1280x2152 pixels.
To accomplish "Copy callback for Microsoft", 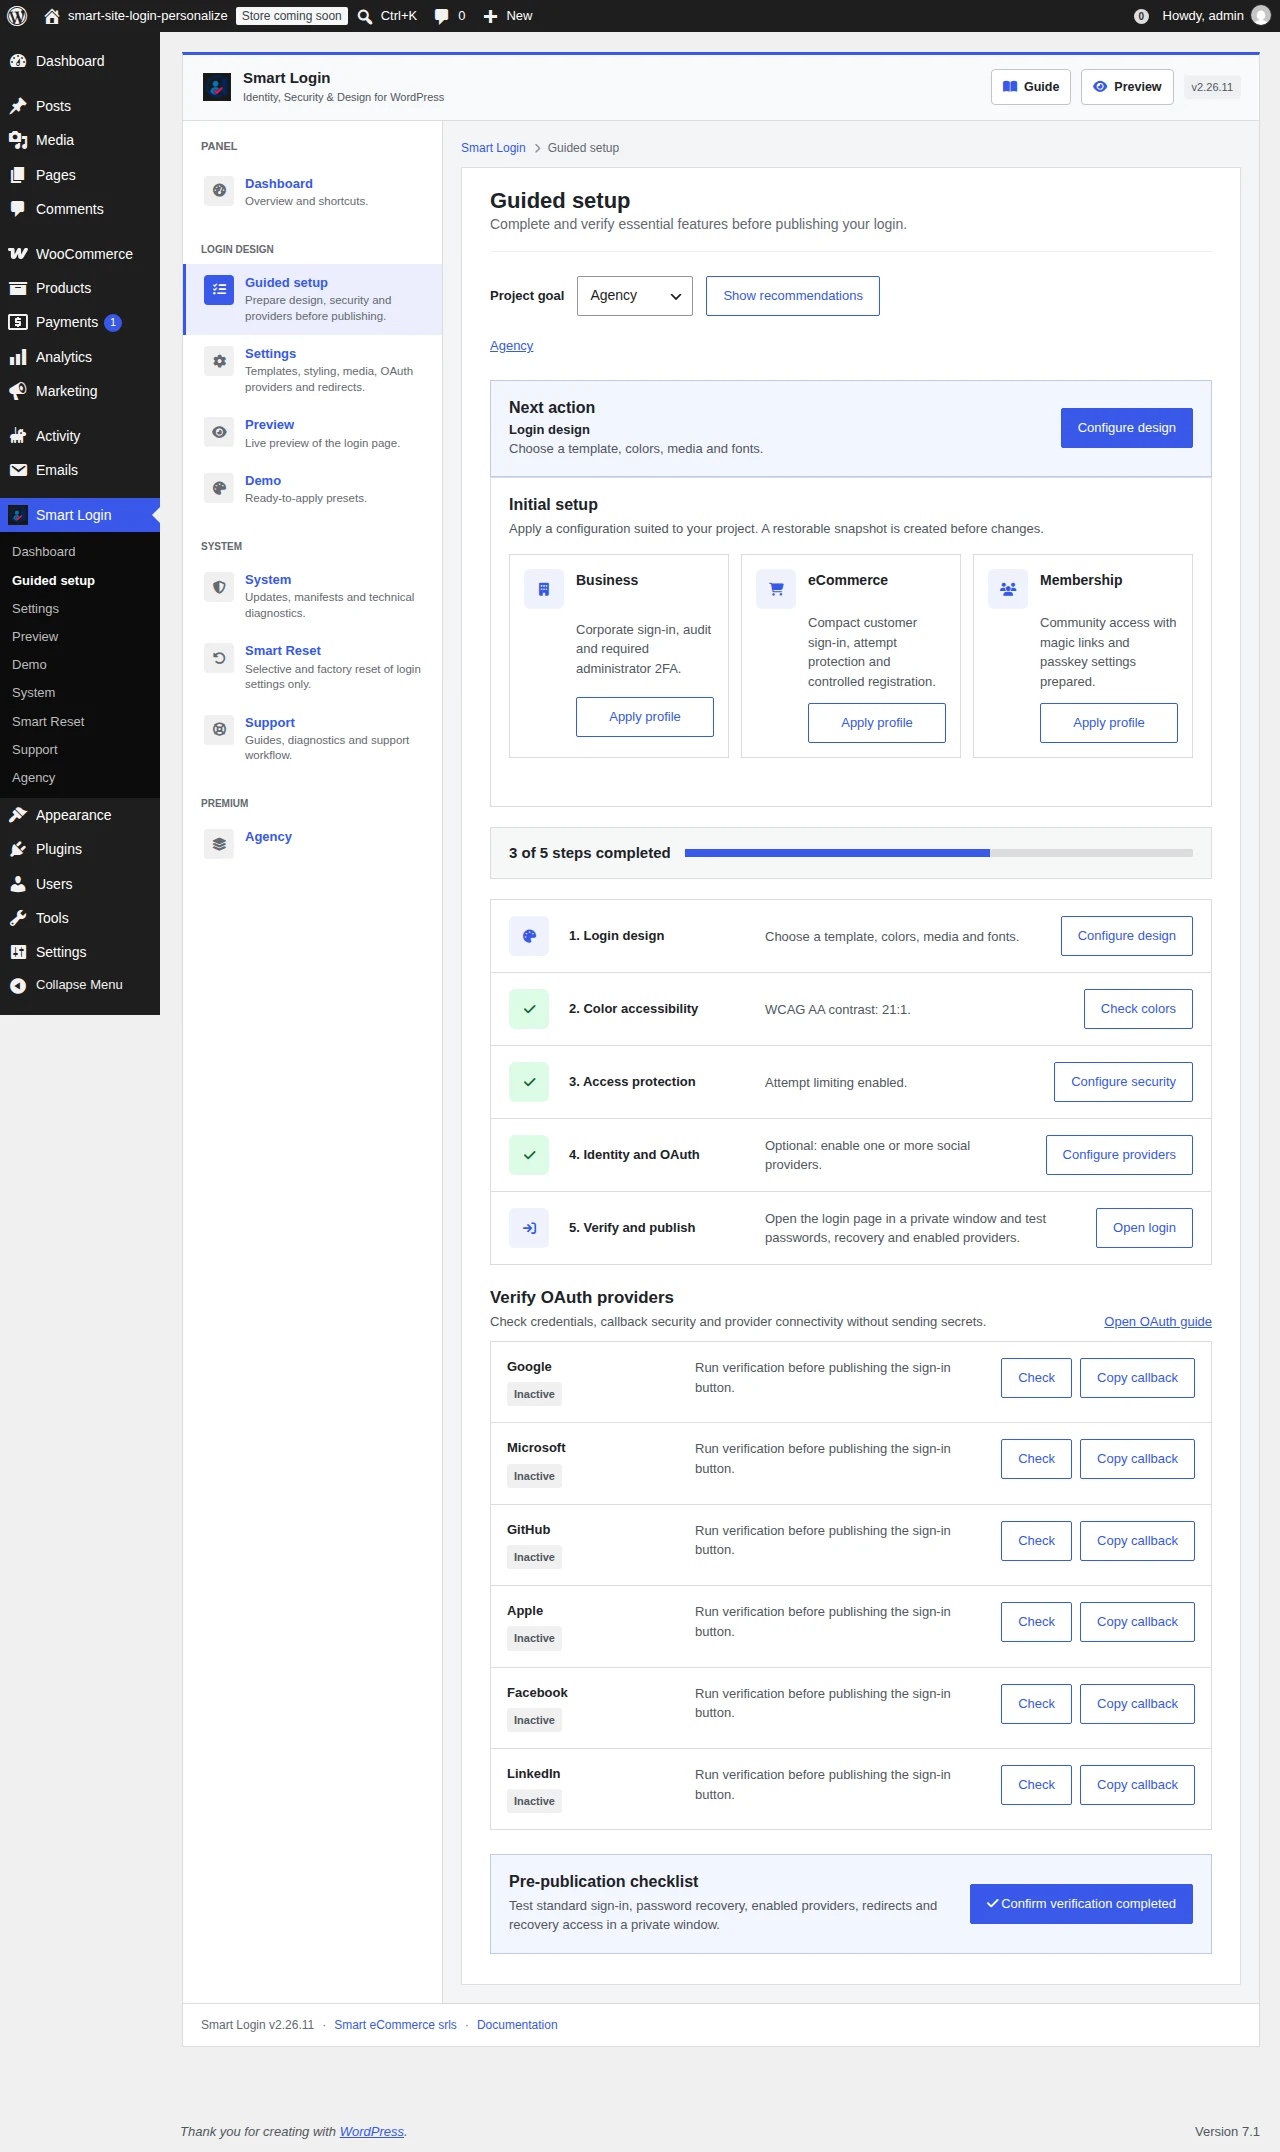I will [1137, 1459].
